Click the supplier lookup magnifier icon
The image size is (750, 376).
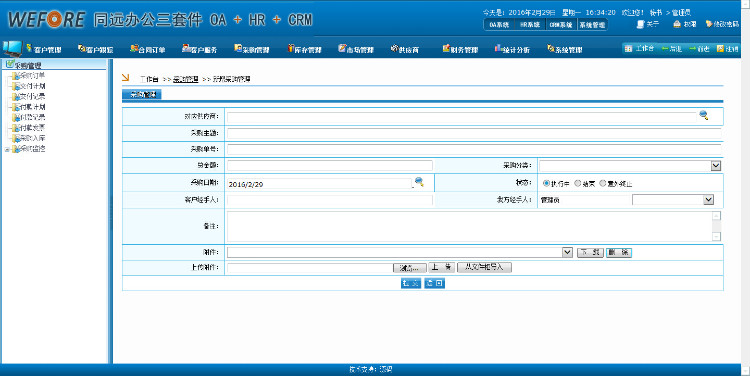(704, 115)
